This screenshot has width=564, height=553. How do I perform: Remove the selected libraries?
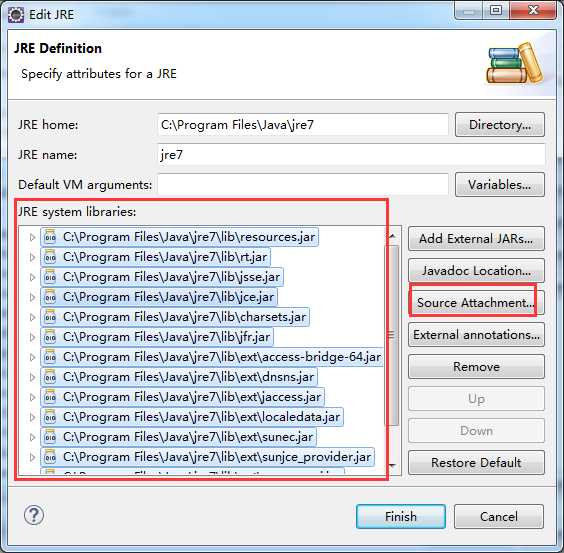(476, 367)
